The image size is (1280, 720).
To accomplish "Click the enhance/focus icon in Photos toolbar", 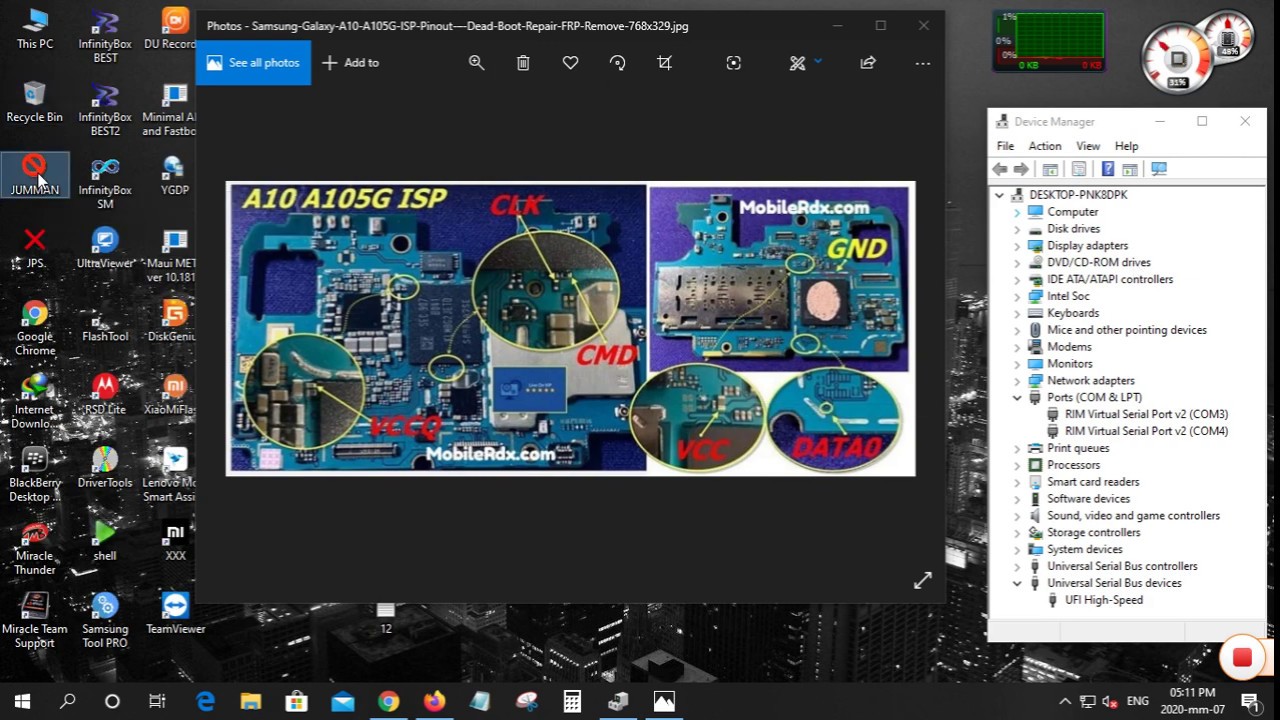I will [734, 63].
